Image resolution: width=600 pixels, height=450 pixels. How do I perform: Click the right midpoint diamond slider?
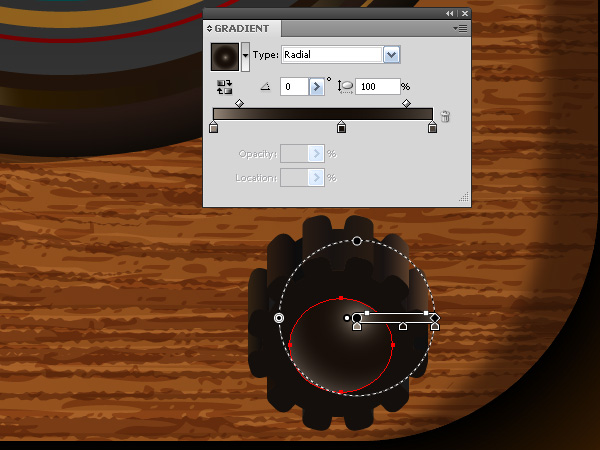tap(406, 103)
